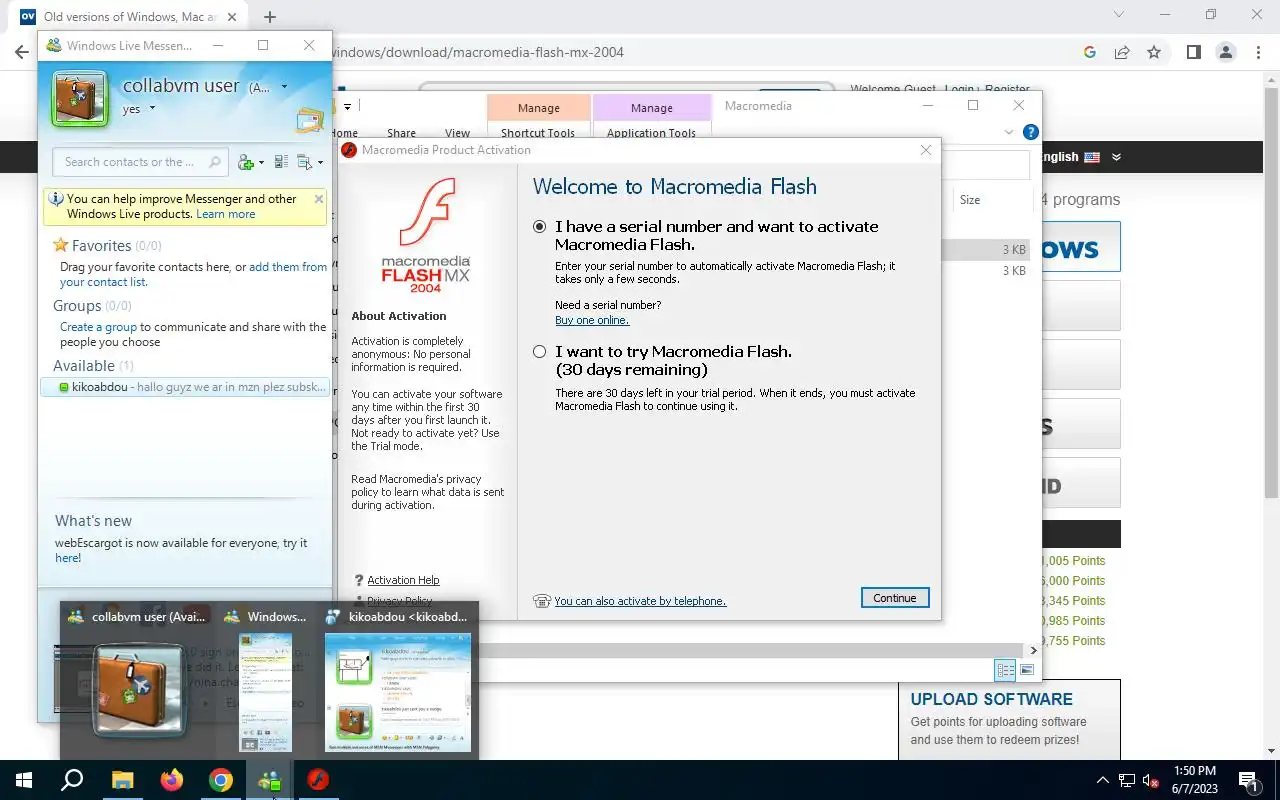Choose the 'try Macromedia Flash' trial option

[540, 352]
